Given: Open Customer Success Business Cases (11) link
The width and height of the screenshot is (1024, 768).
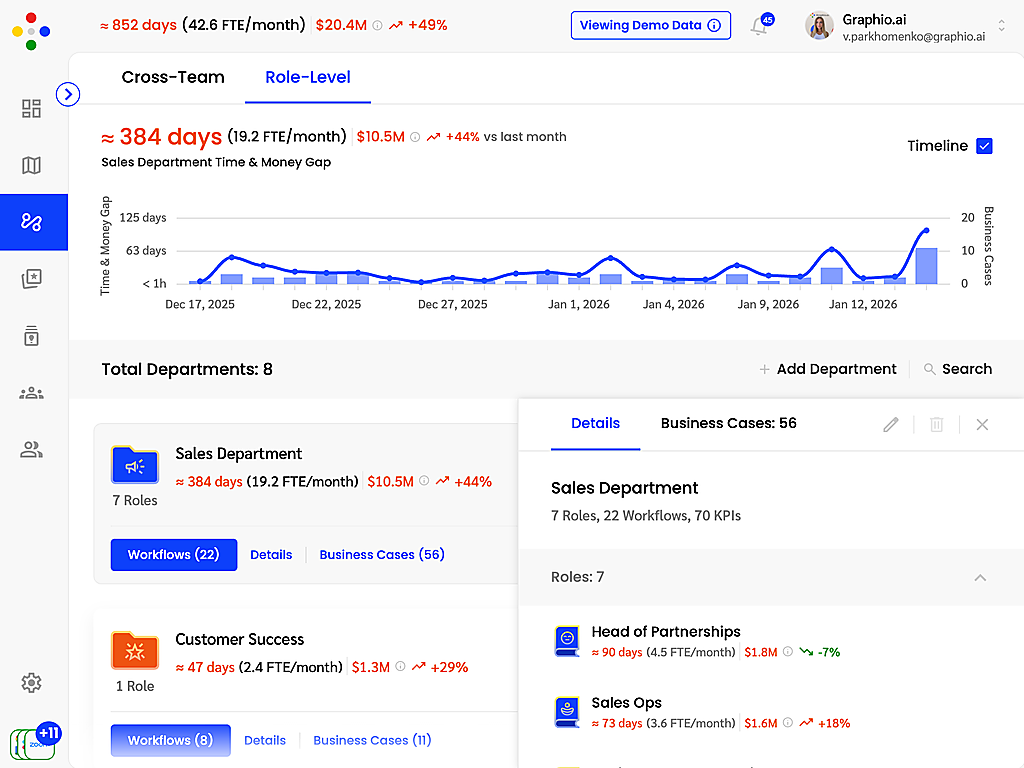Looking at the screenshot, I should (x=372, y=740).
